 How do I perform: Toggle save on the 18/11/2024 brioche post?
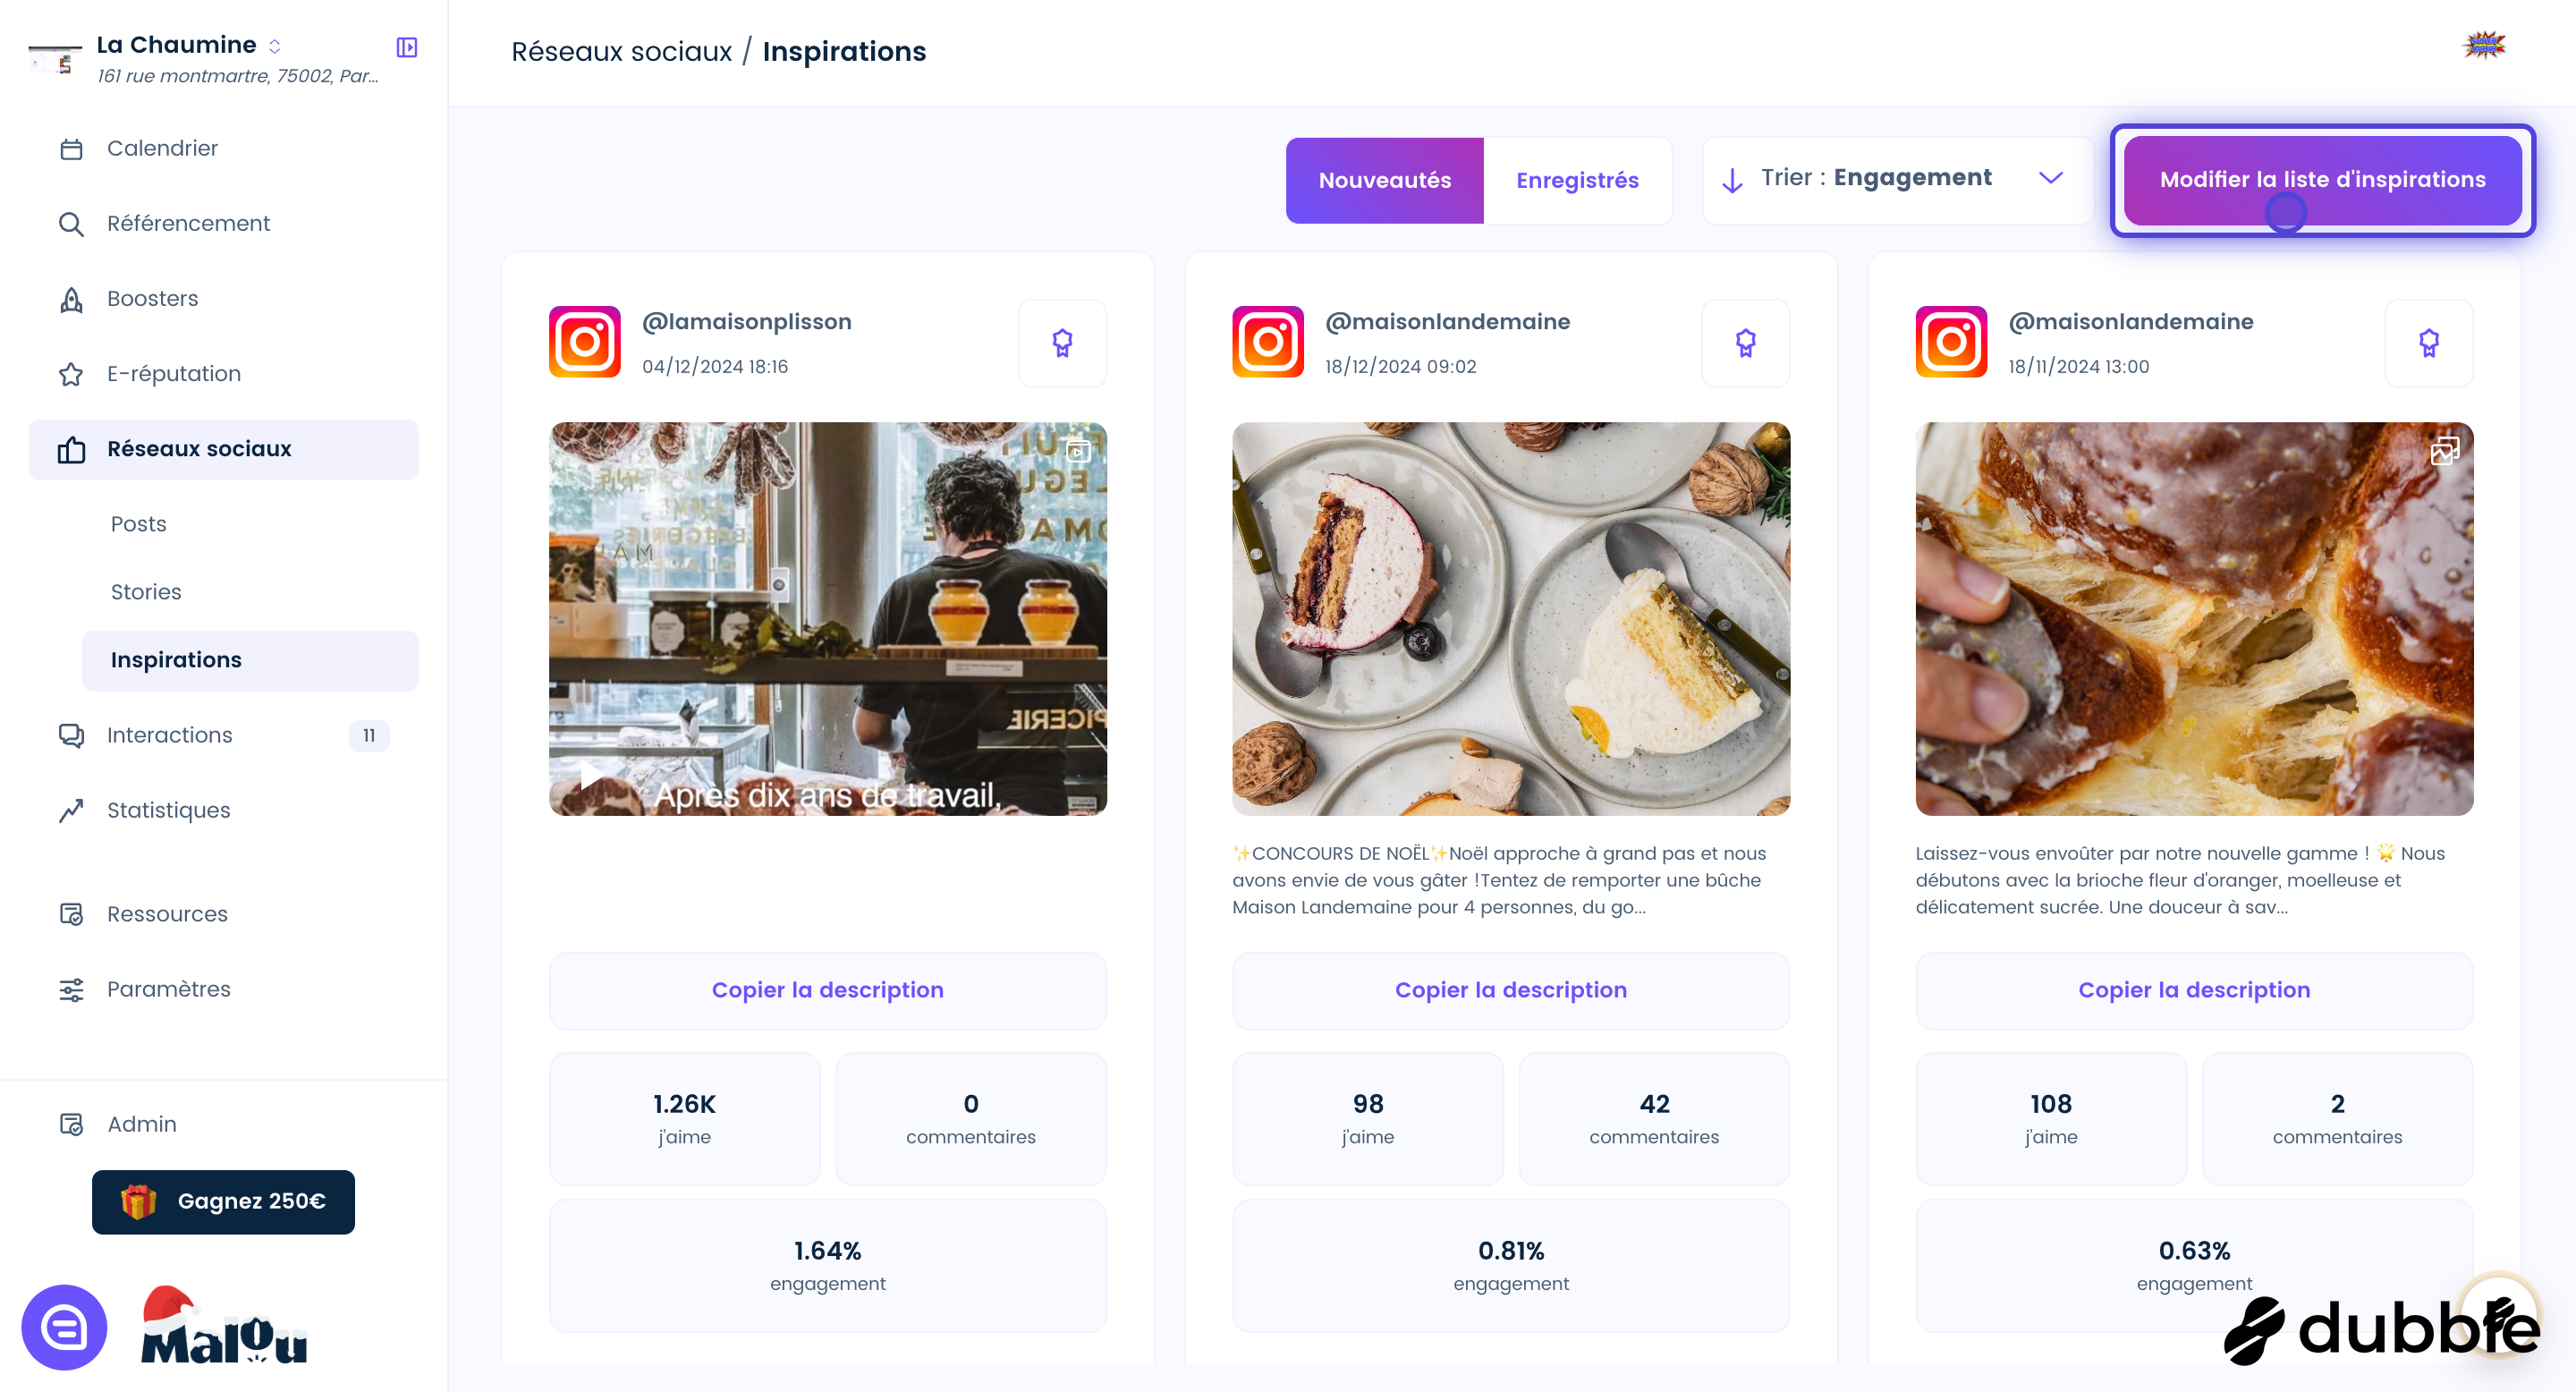pos(2428,343)
